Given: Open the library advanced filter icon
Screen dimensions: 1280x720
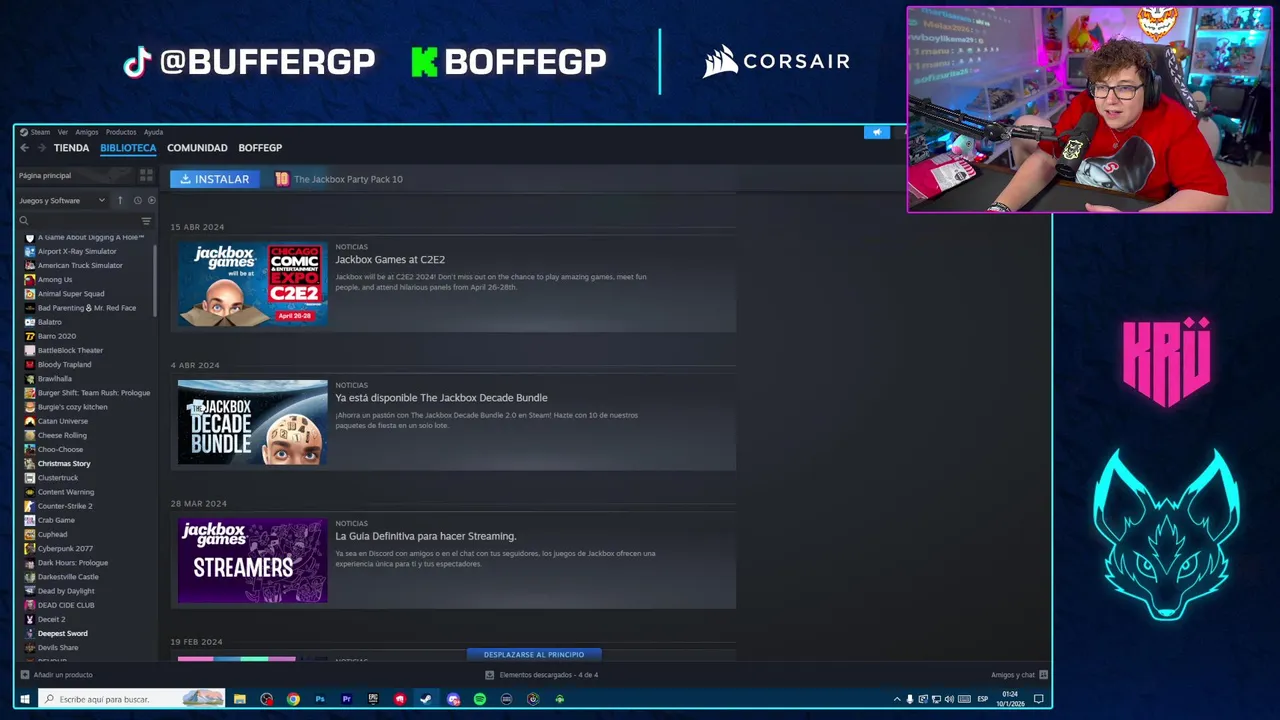Looking at the screenshot, I should click(146, 221).
